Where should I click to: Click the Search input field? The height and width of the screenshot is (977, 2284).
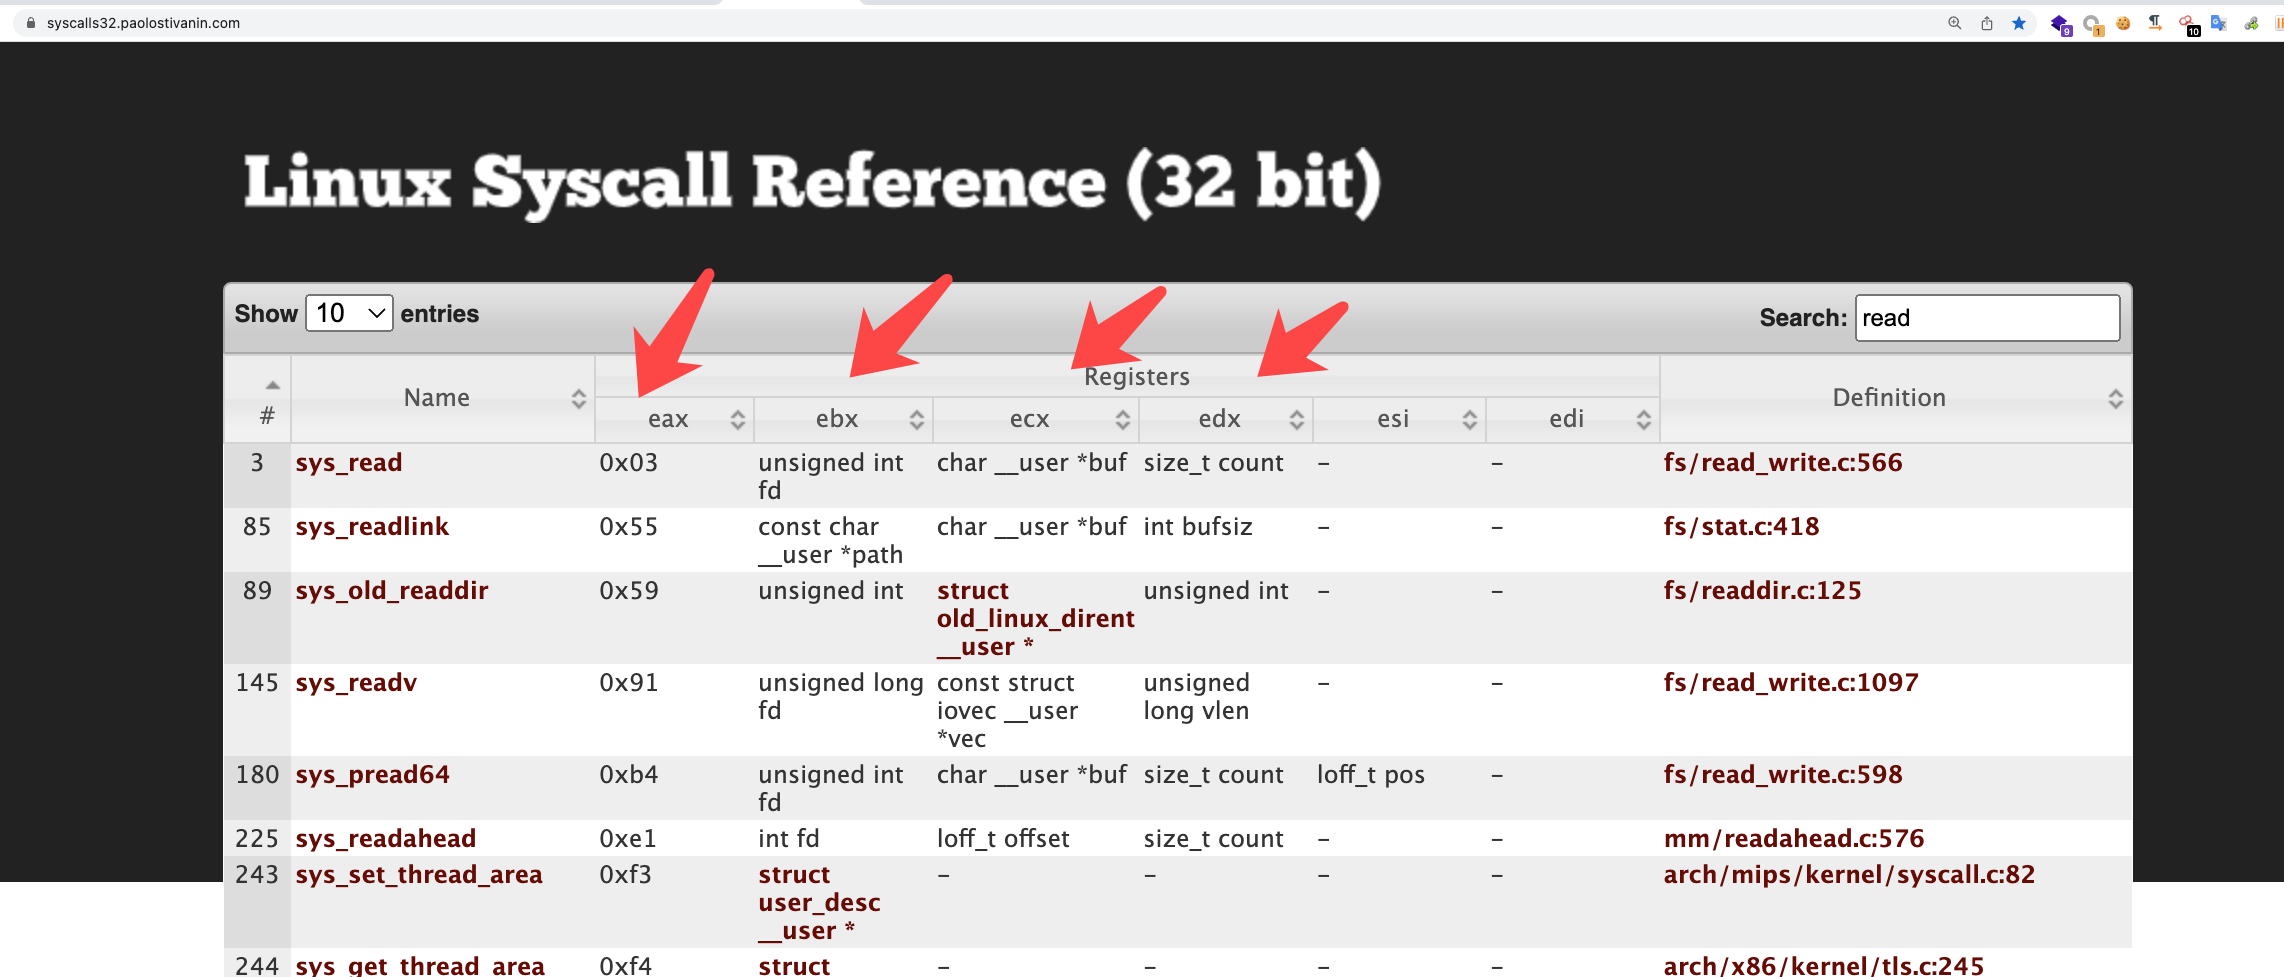[x=1986, y=318]
